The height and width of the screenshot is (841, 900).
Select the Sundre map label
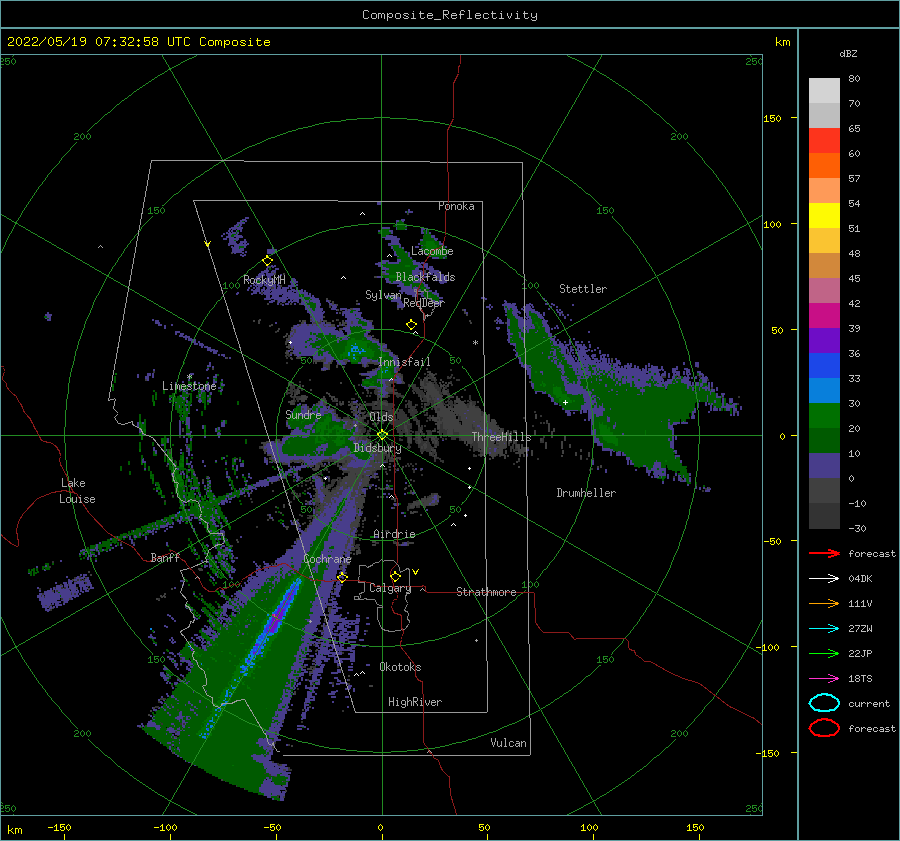[x=303, y=414]
